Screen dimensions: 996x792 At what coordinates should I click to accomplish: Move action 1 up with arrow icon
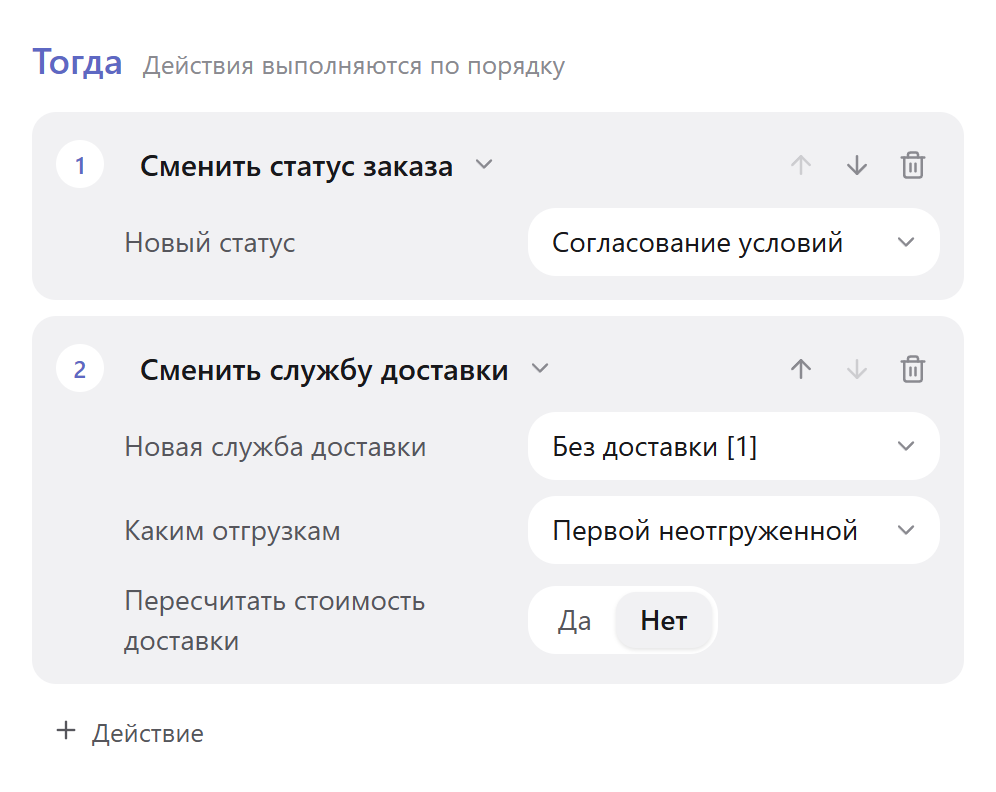(800, 165)
